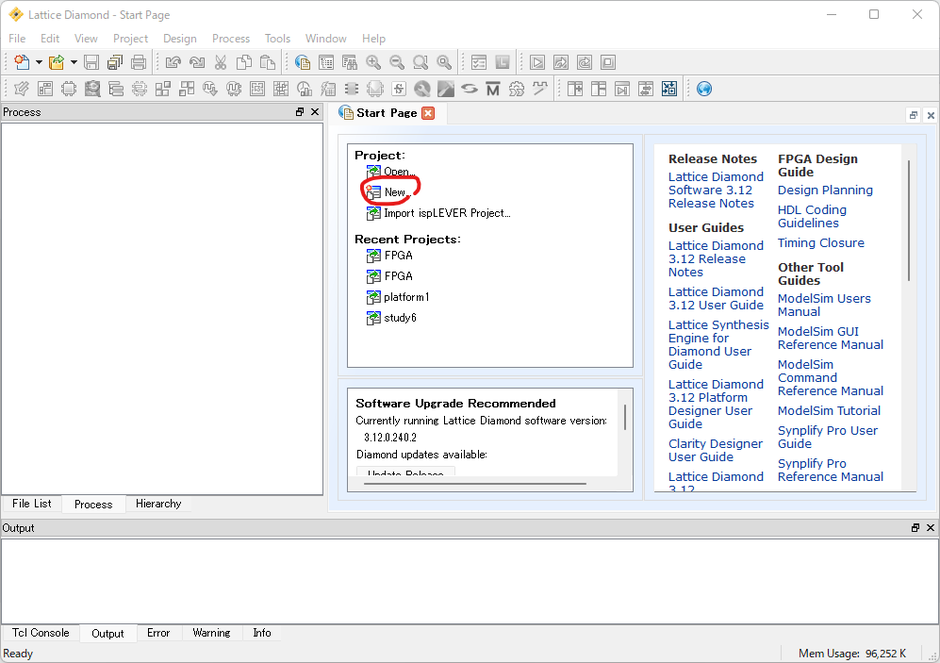Expand the New file dropdown arrow

coord(39,63)
